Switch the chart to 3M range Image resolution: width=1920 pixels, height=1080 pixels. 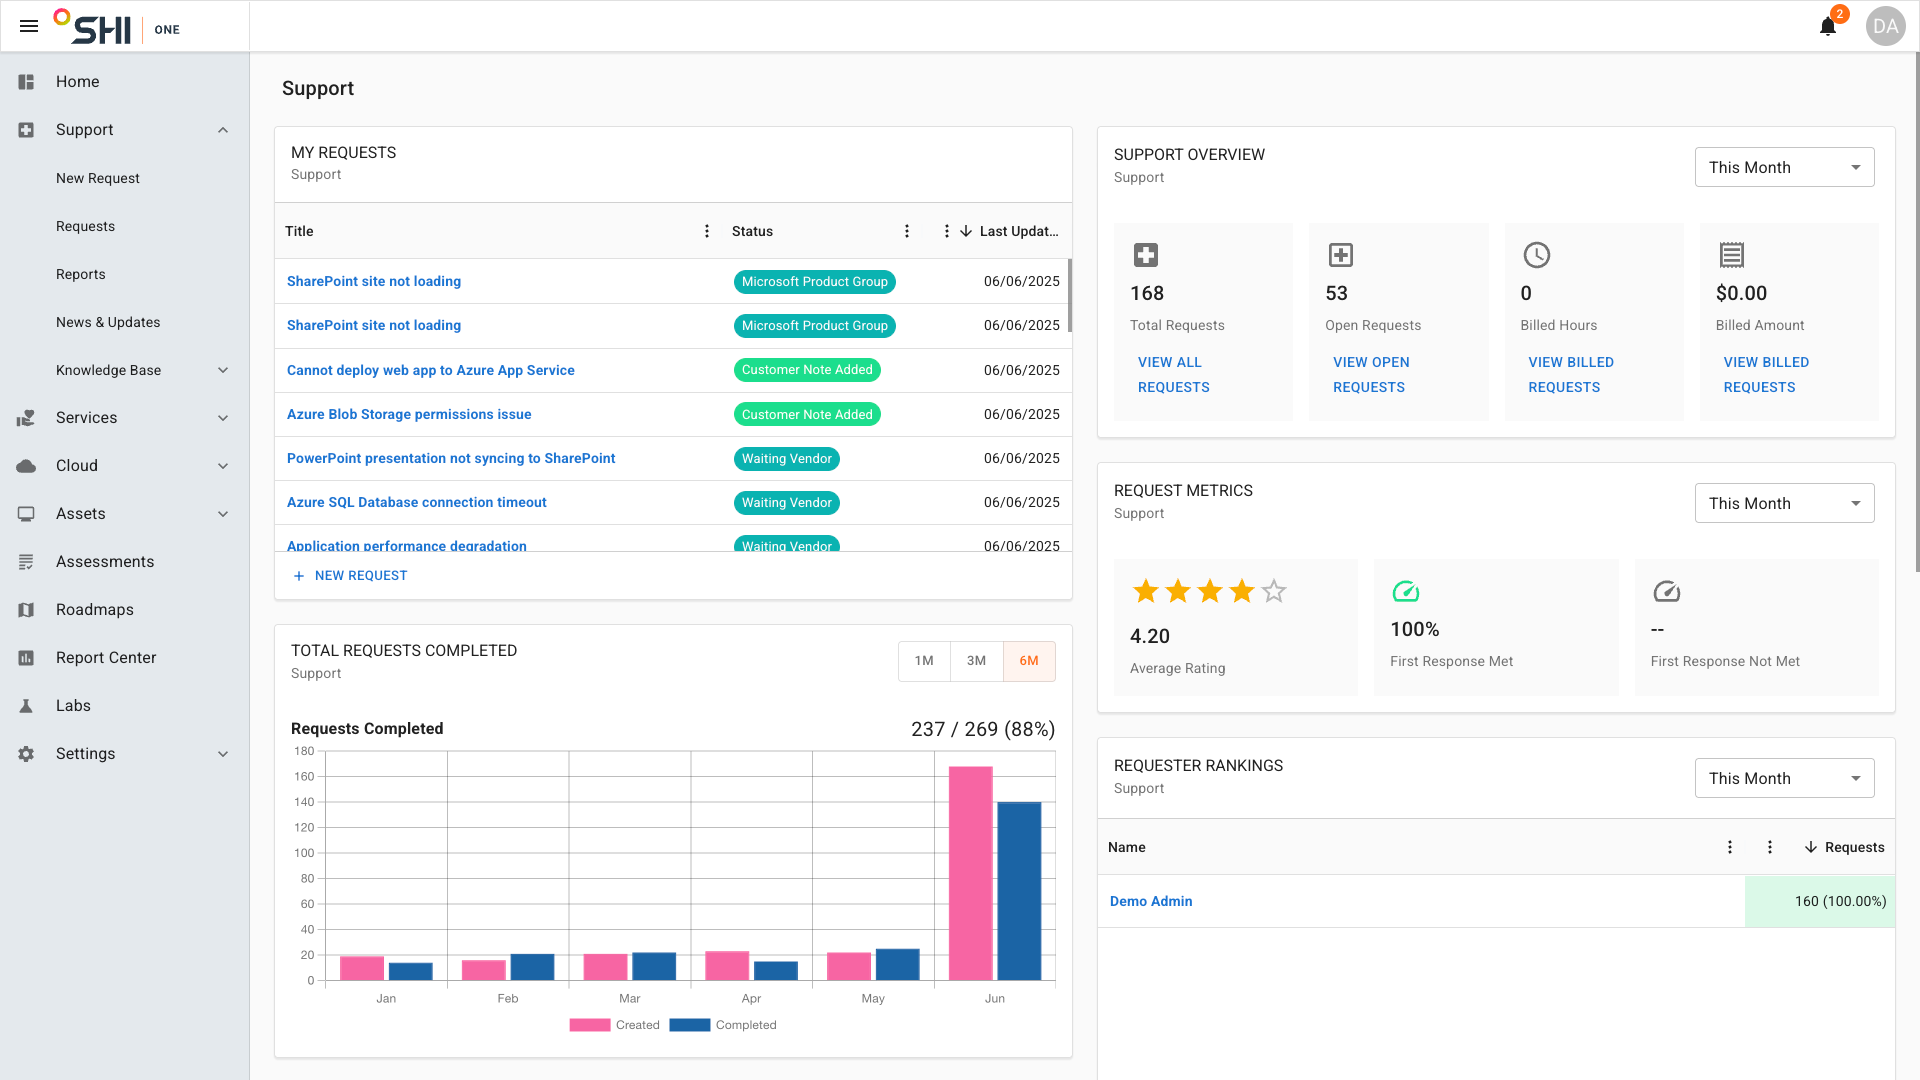point(976,661)
